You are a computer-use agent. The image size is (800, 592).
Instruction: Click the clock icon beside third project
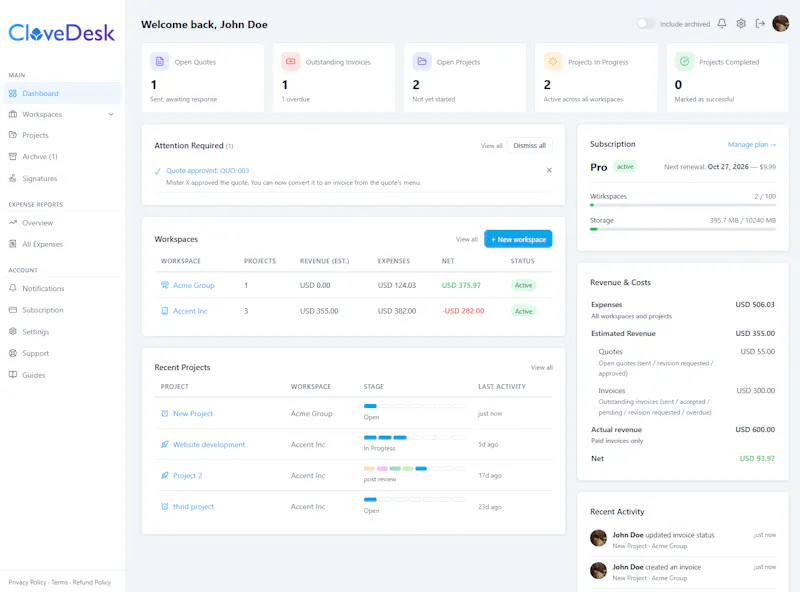pyautogui.click(x=165, y=507)
